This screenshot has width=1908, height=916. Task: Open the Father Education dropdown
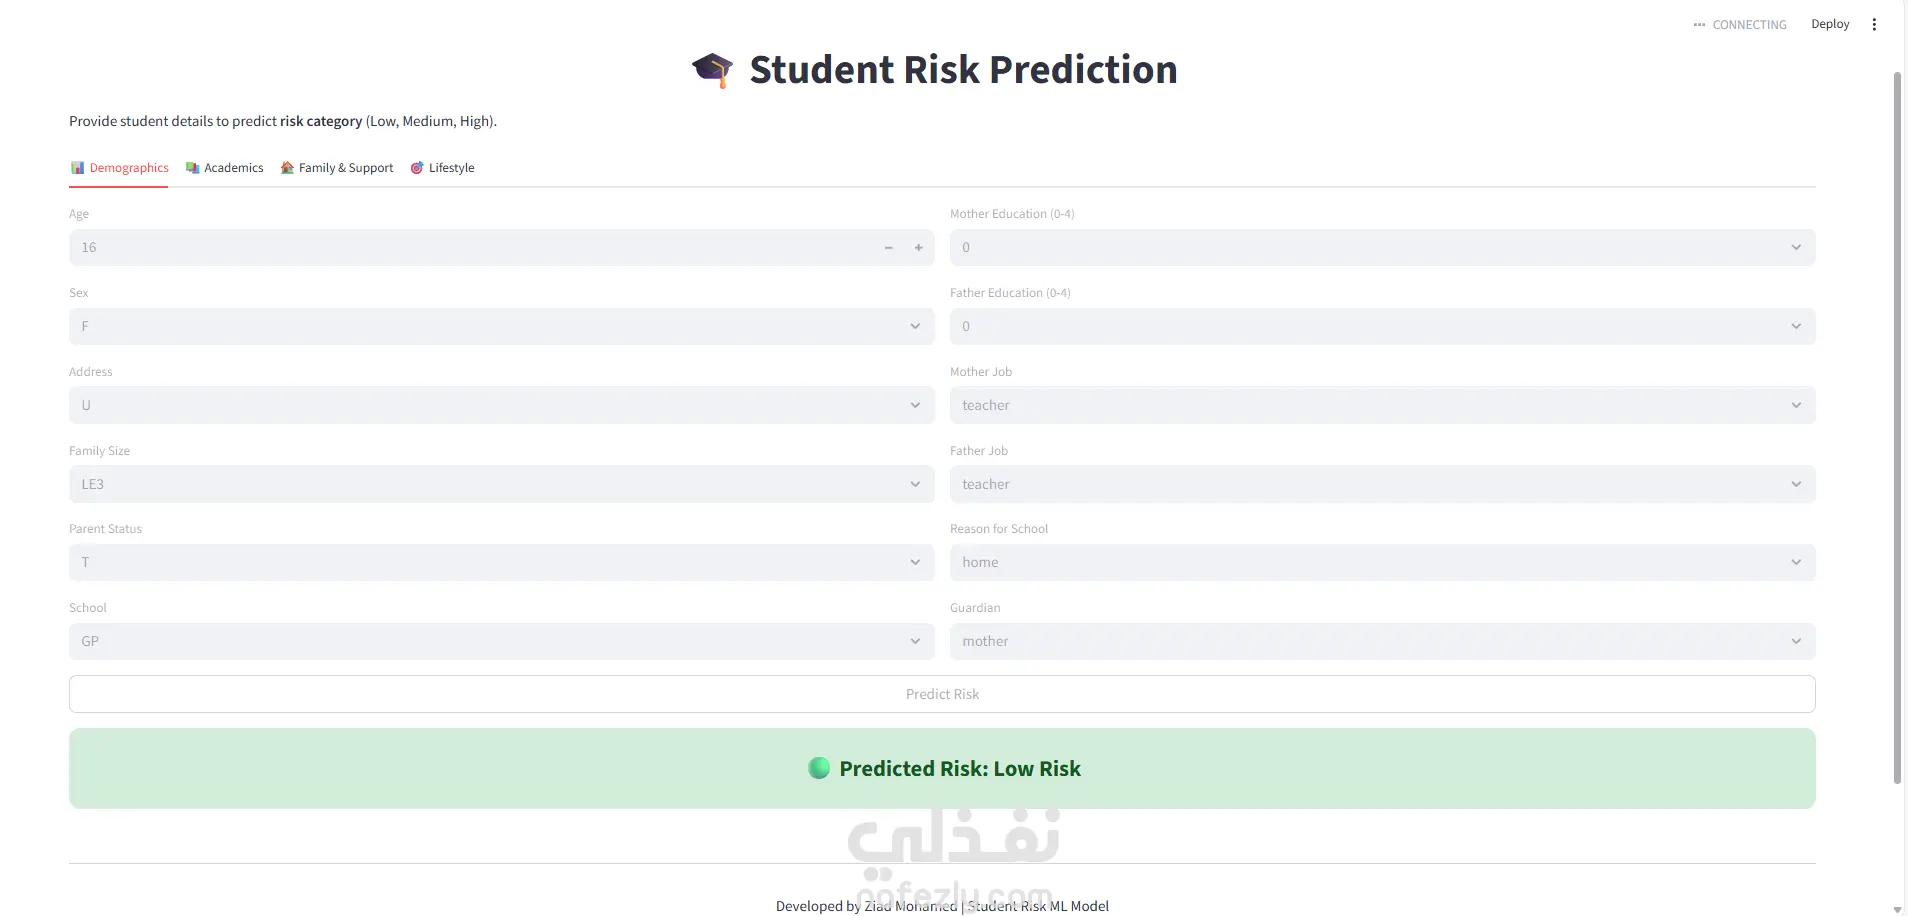coord(1382,327)
